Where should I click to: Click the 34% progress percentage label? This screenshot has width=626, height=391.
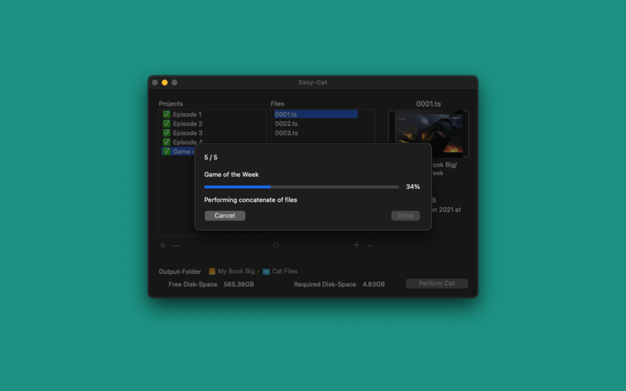413,187
